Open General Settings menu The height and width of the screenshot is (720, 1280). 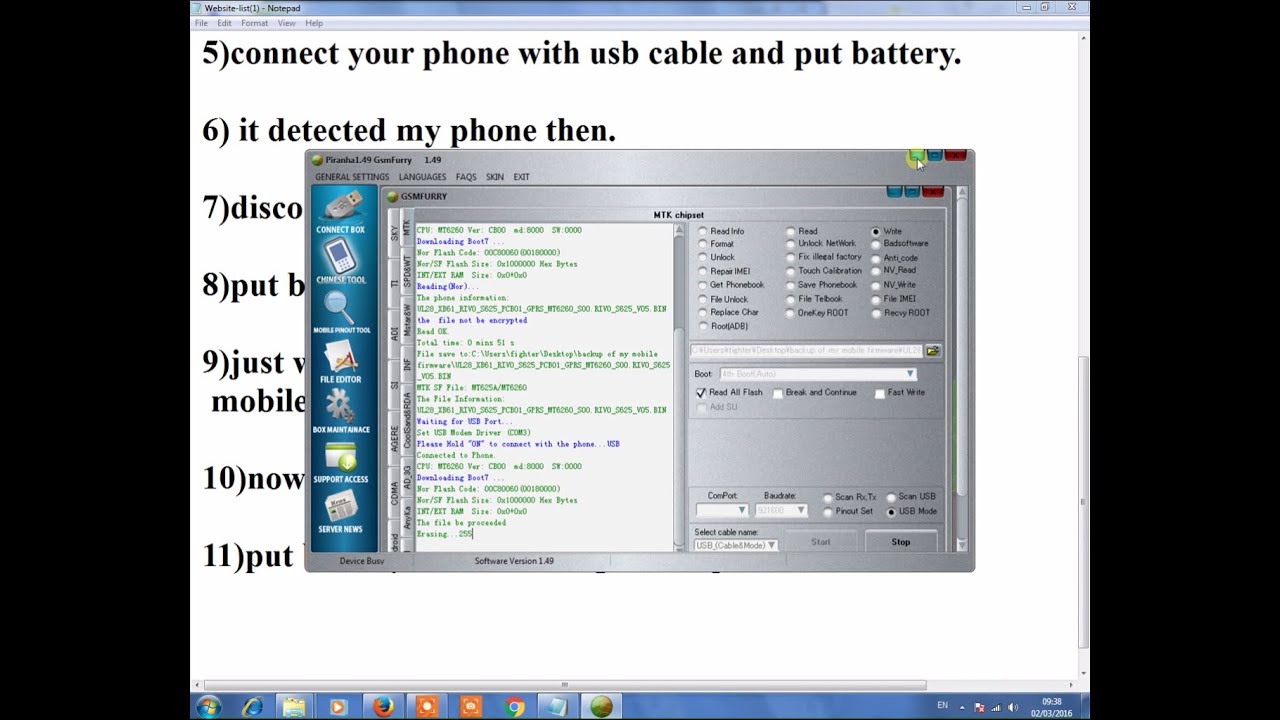(x=352, y=177)
